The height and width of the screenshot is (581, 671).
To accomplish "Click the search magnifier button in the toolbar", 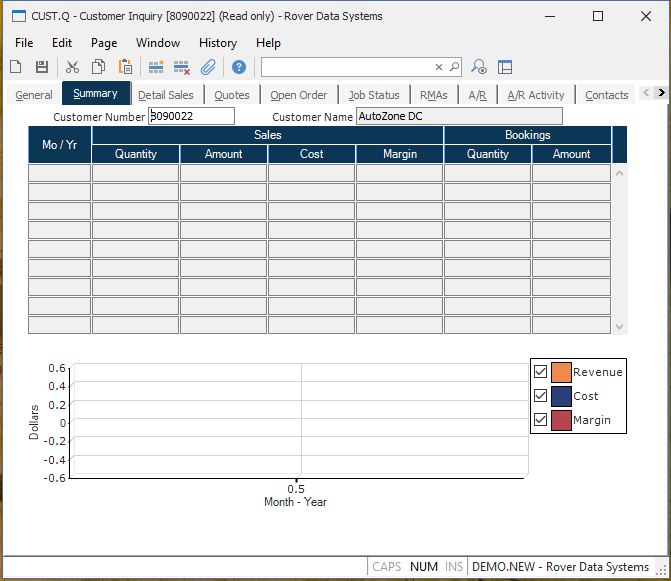I will point(454,67).
